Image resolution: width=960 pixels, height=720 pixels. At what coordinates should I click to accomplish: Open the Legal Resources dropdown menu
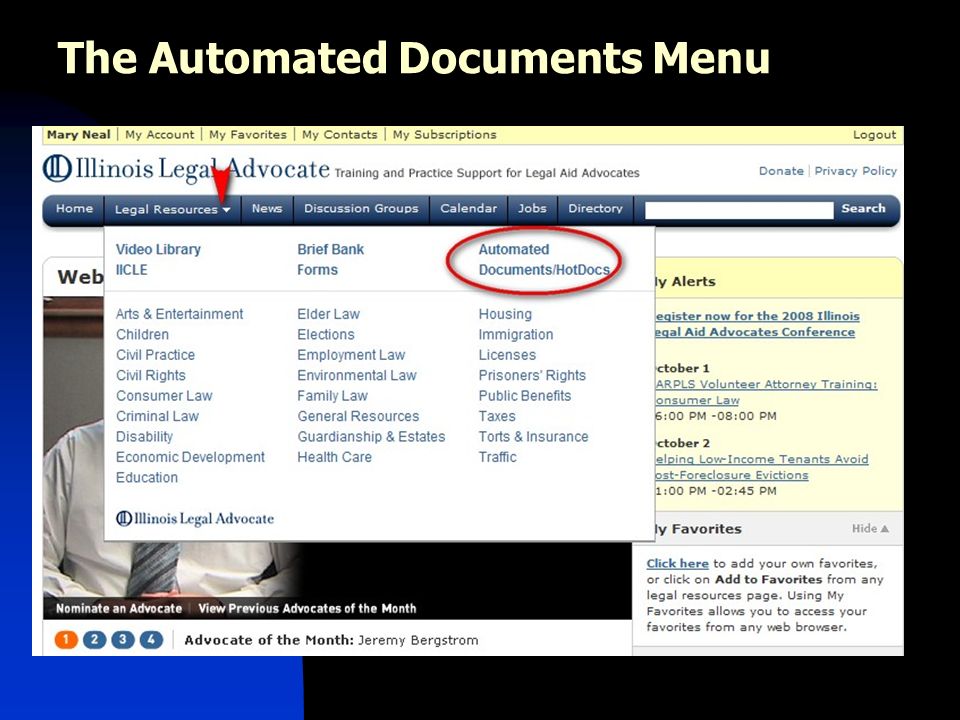[172, 209]
